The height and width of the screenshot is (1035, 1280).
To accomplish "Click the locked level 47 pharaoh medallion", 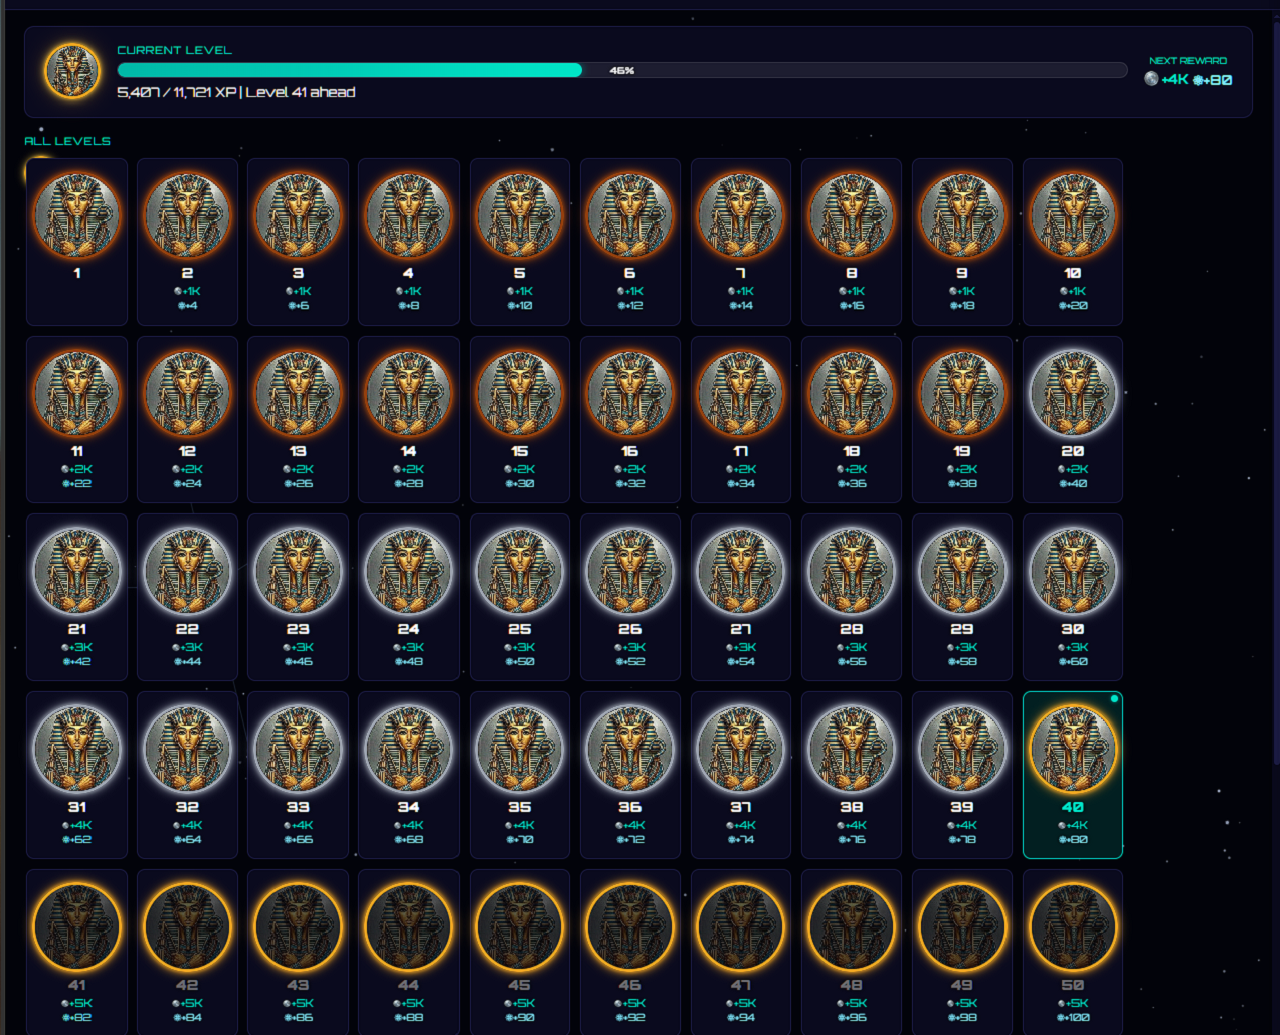I will (740, 928).
